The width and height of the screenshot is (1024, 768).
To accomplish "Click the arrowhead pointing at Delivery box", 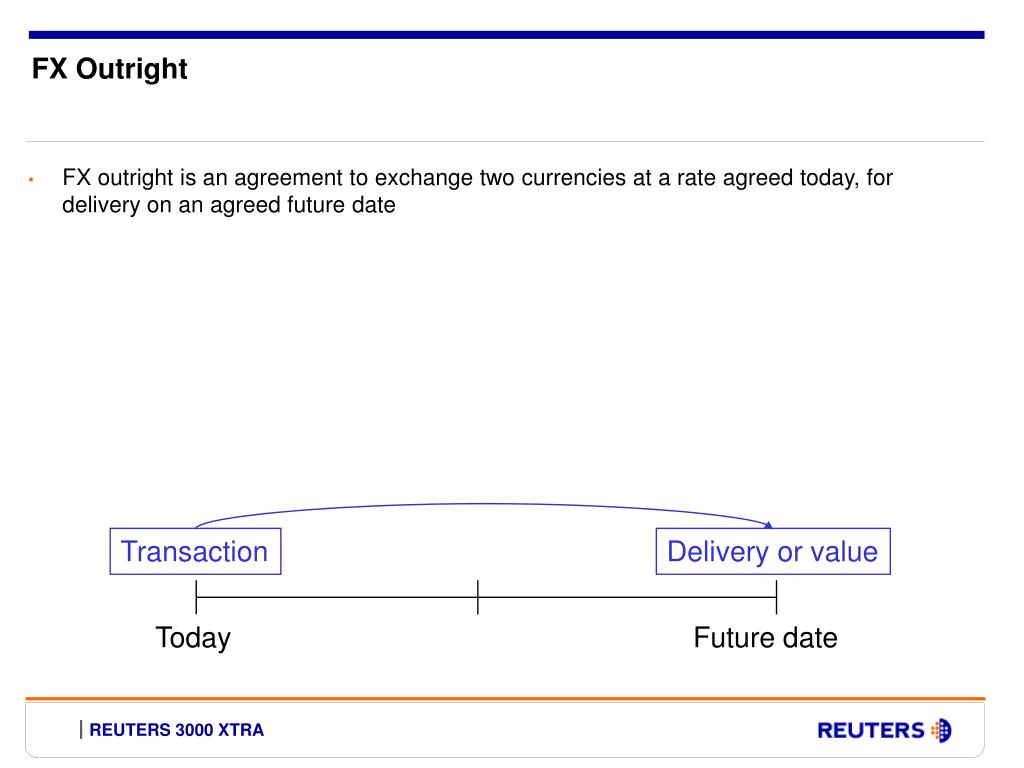I will [768, 524].
